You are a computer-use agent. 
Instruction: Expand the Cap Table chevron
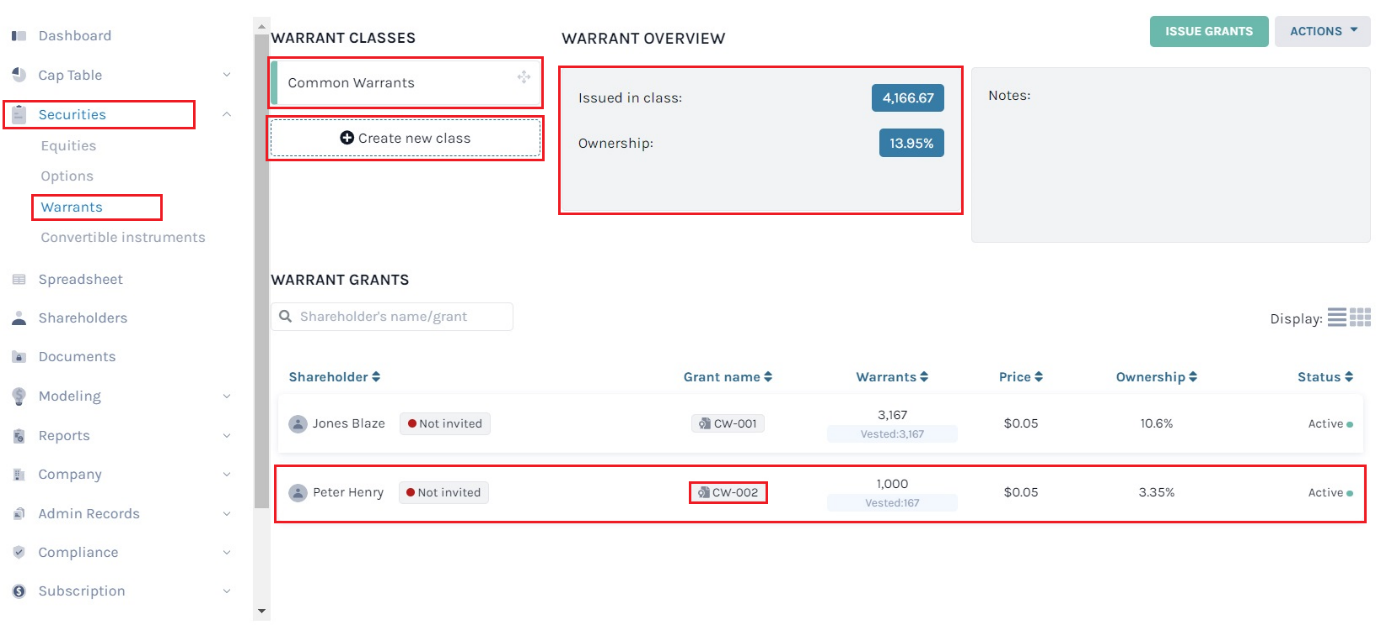click(x=227, y=75)
